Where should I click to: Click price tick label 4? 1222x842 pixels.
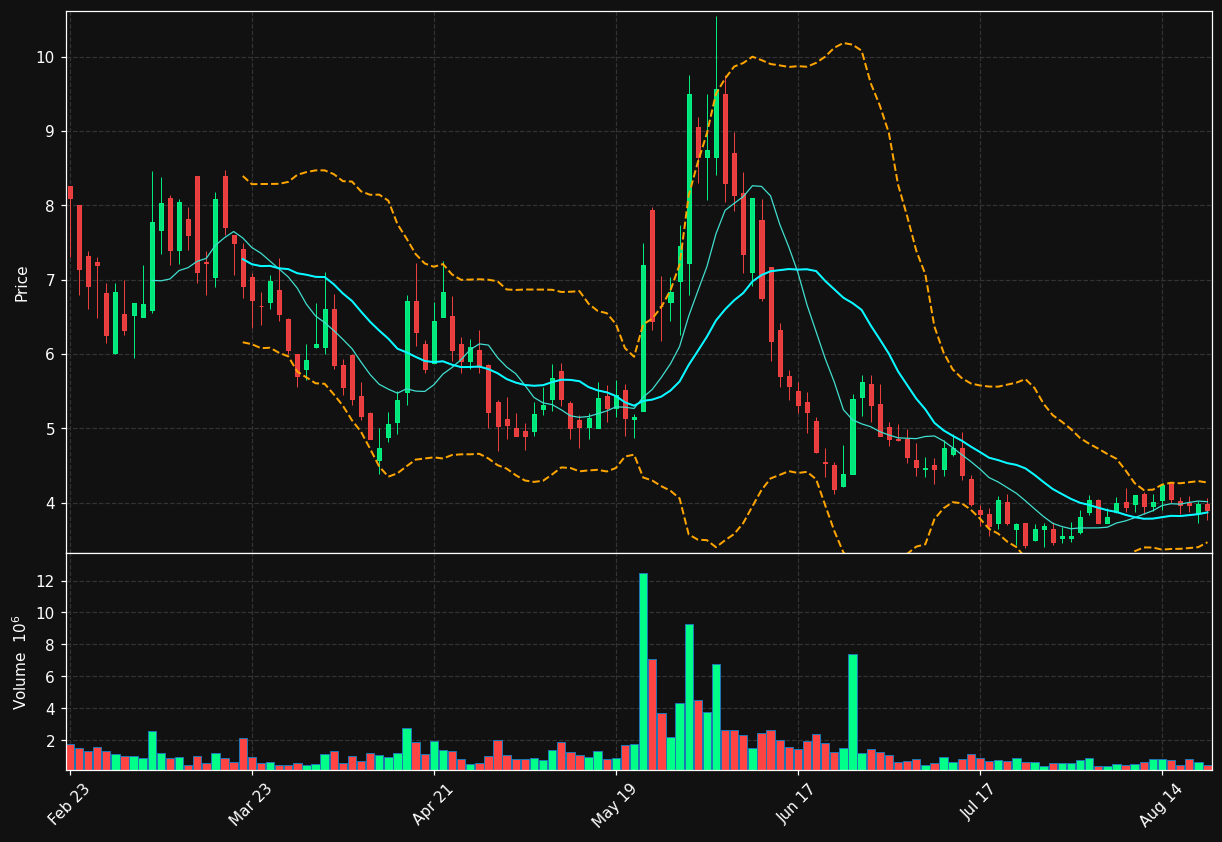(49, 503)
